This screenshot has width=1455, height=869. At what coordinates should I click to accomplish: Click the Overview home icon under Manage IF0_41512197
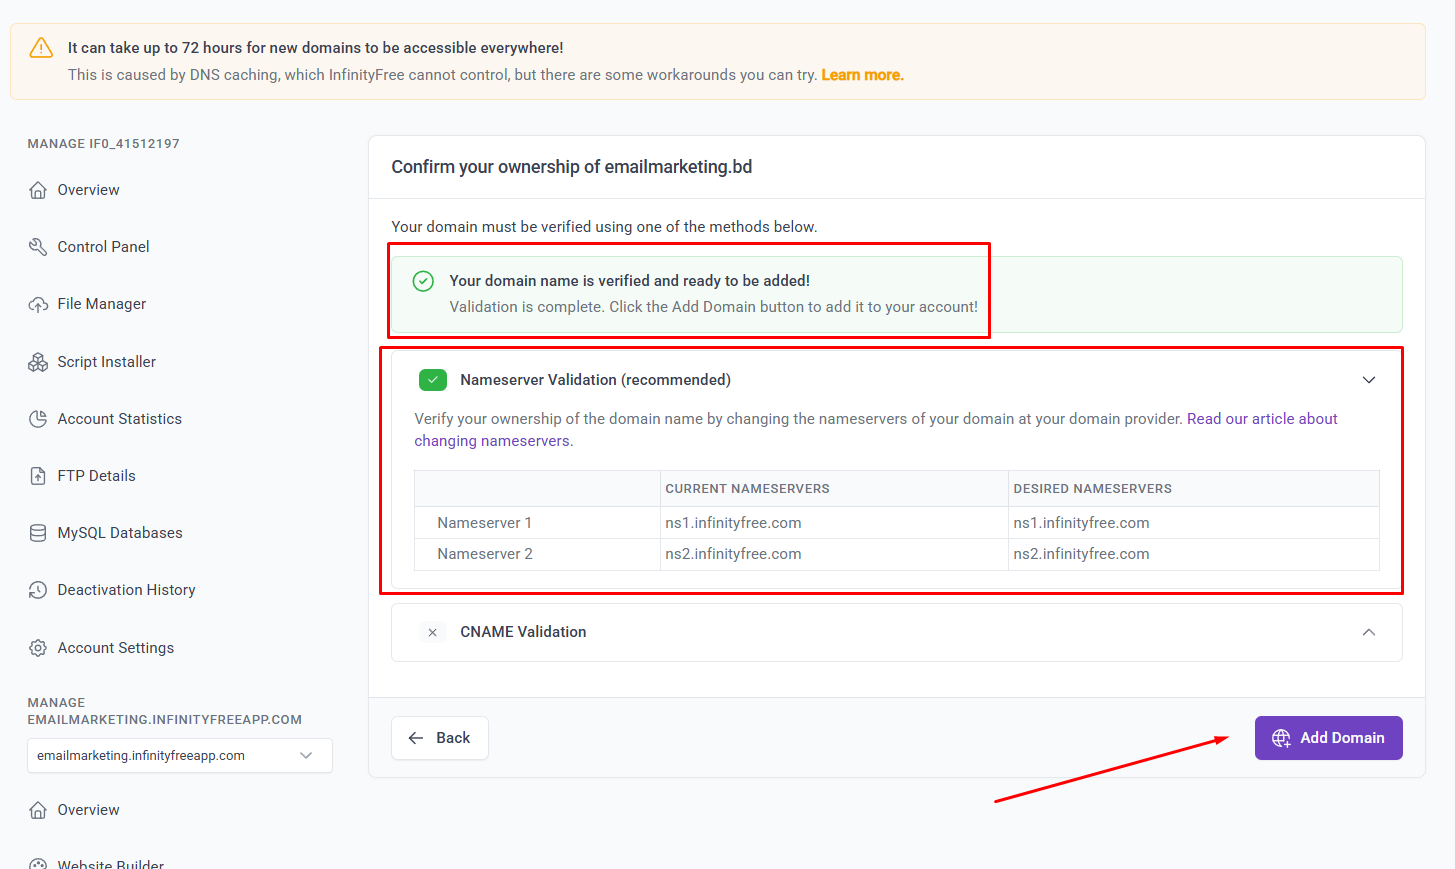(38, 190)
